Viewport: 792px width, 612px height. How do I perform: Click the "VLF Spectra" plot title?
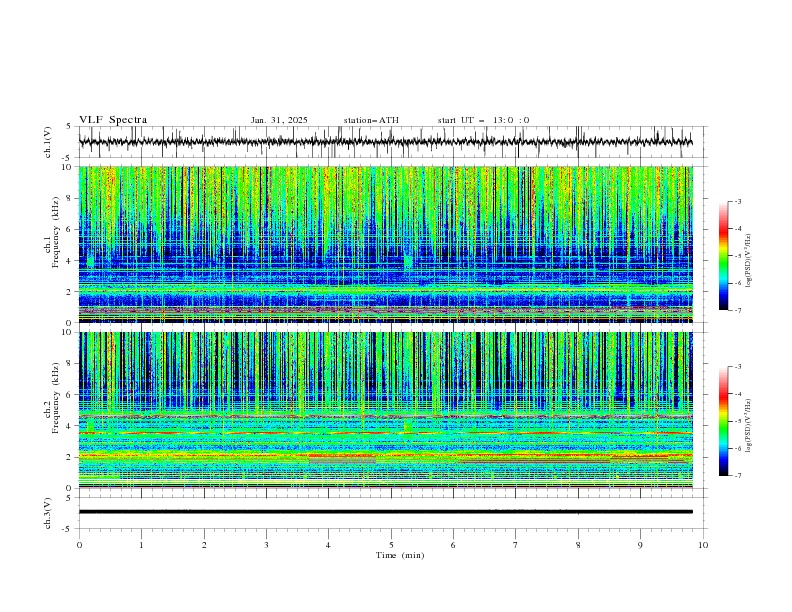113,120
